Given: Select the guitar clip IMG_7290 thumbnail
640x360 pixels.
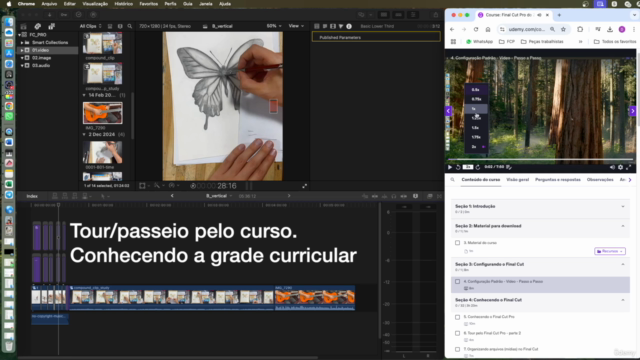Looking at the screenshot, I should 102,113.
